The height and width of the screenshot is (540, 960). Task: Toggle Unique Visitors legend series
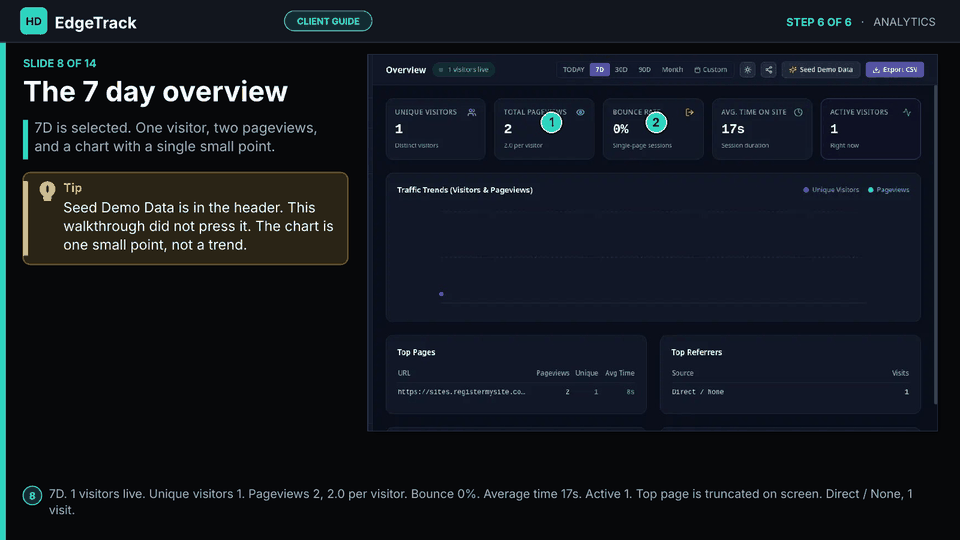point(831,190)
